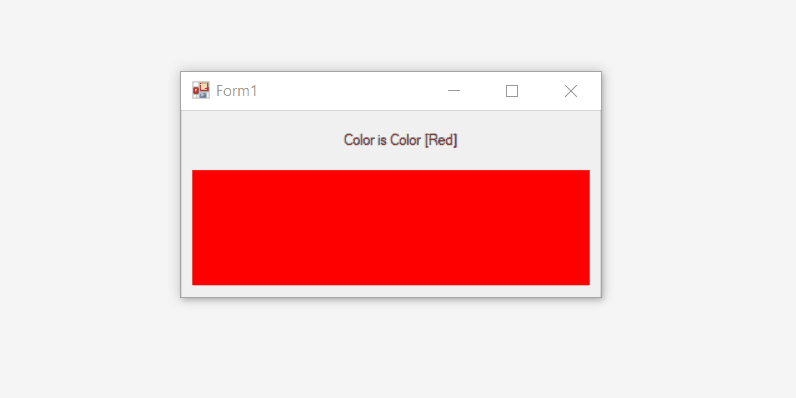Click the gray strip below the red panel
This screenshot has width=796, height=398.
[391, 291]
